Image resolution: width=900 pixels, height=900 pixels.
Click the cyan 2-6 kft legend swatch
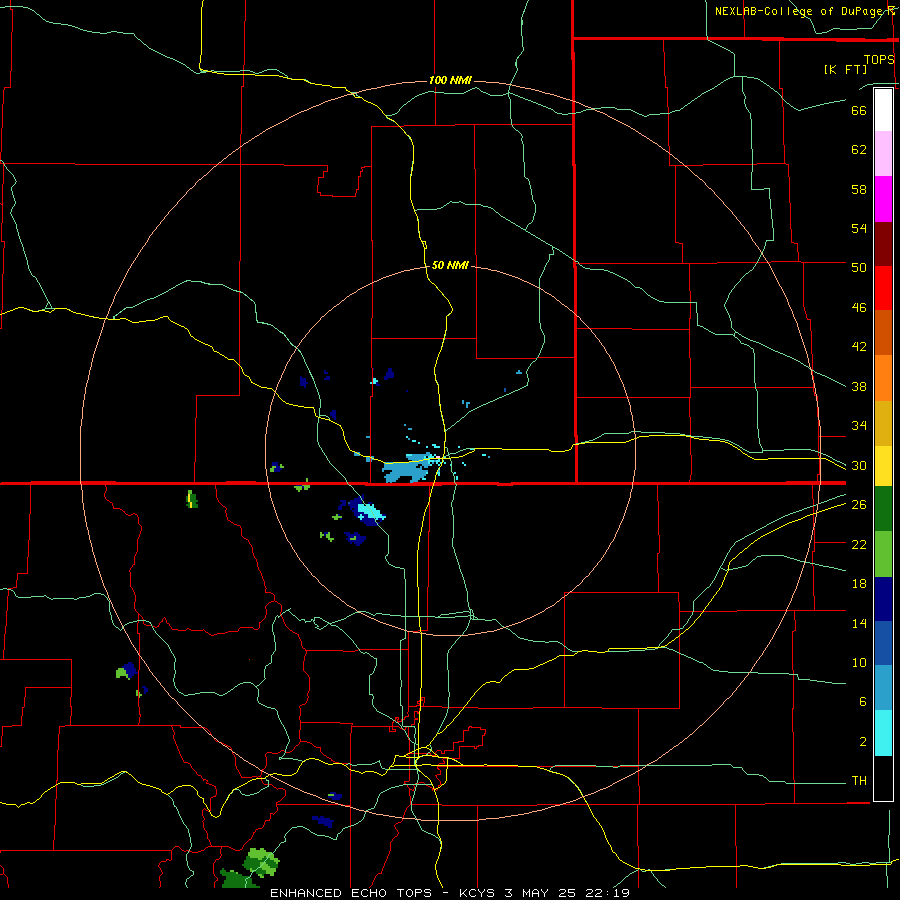[883, 733]
